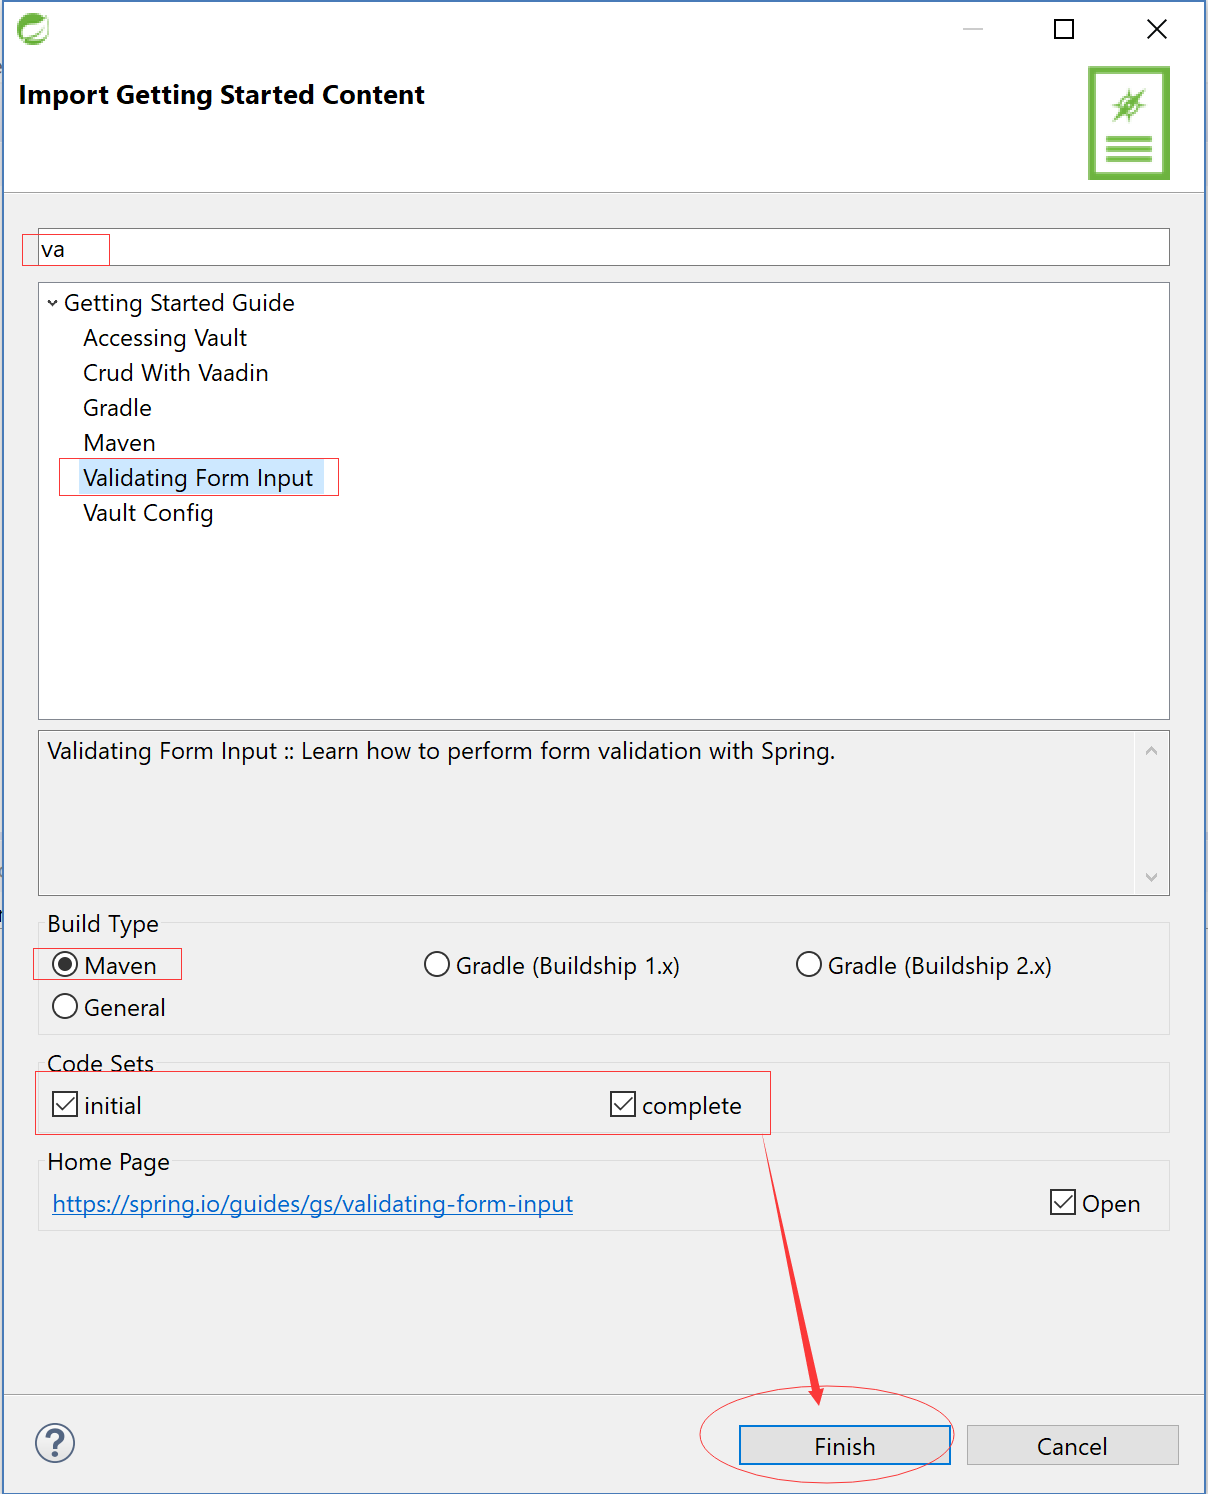Select the Crud With Vaadin guide
The height and width of the screenshot is (1494, 1208).
[x=176, y=373]
